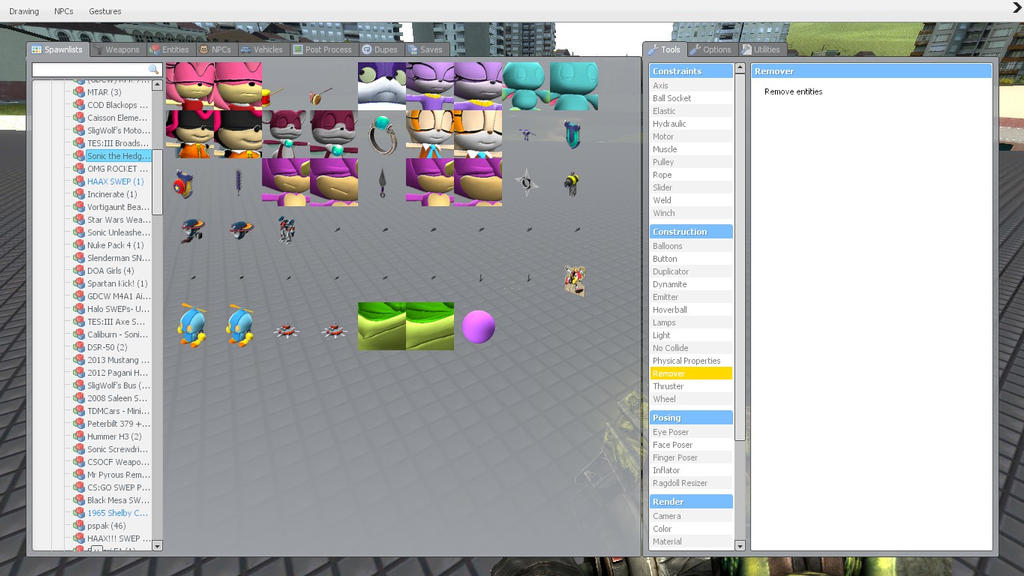This screenshot has width=1024, height=576.
Task: Collapse the Render category header
Action: pos(691,502)
